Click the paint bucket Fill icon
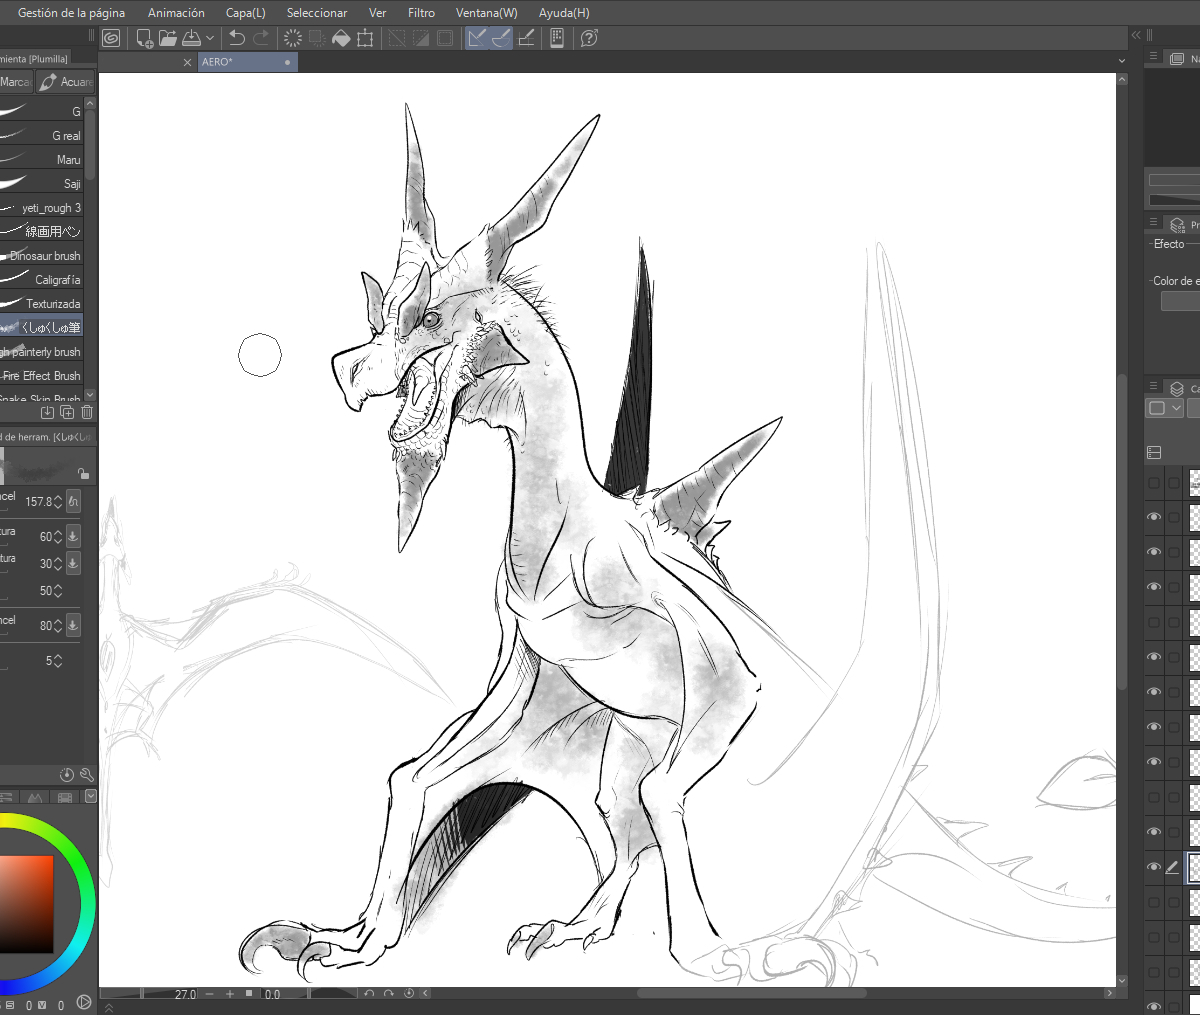Screen dimensions: 1200x1015 pyautogui.click(x=341, y=38)
